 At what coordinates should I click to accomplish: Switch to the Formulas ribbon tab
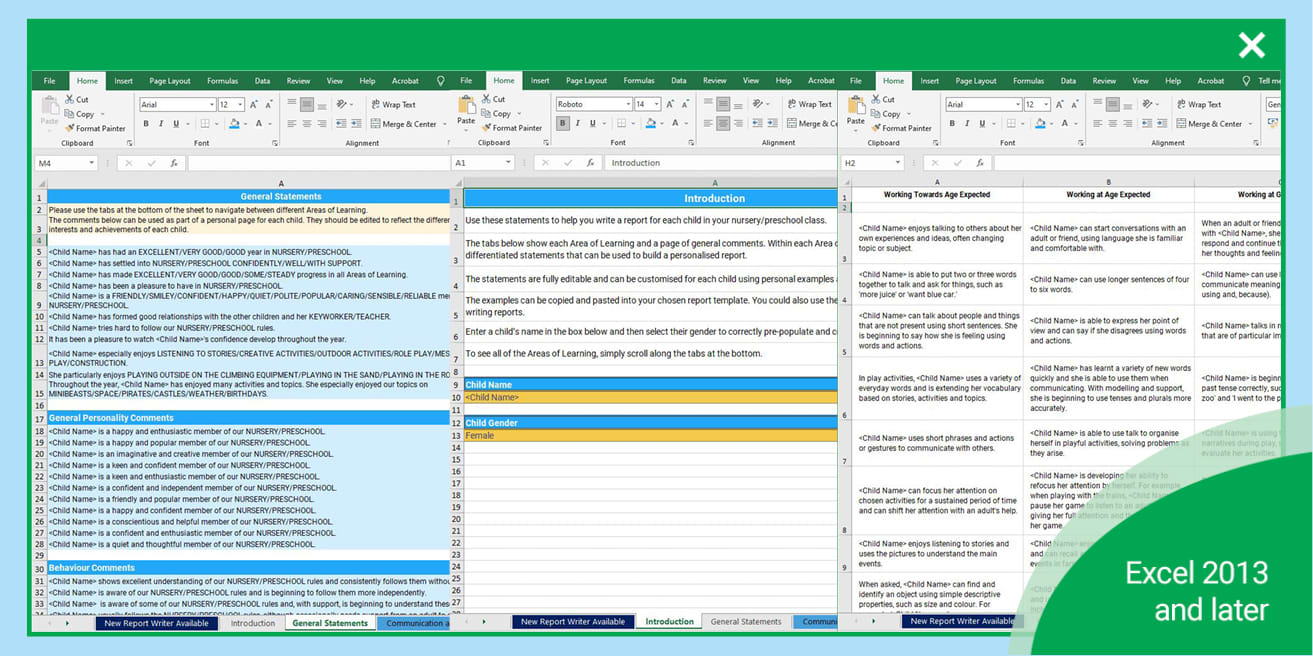[x=222, y=81]
